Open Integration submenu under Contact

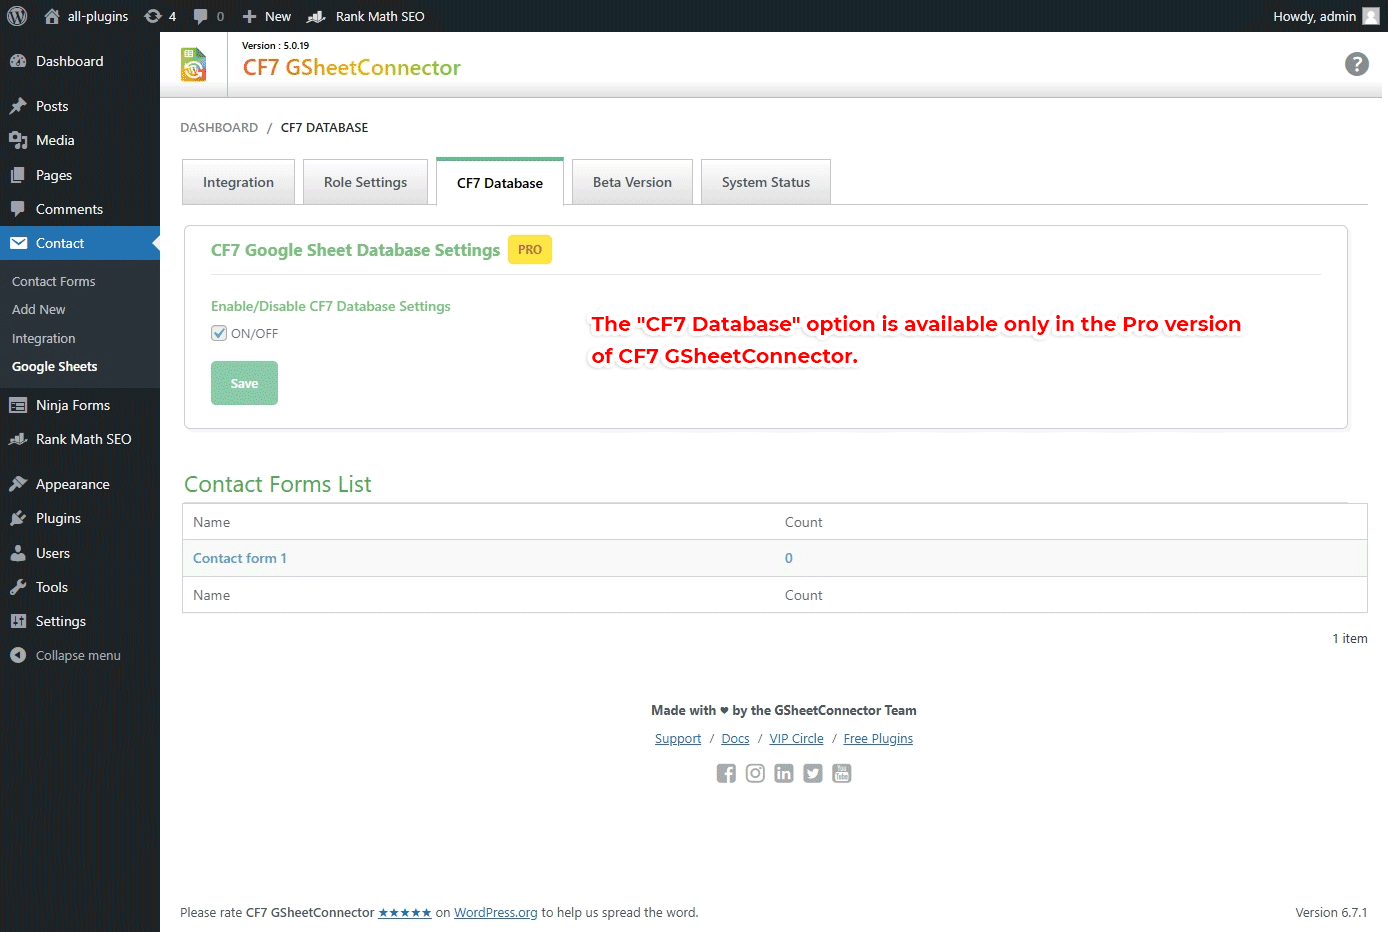pyautogui.click(x=44, y=338)
